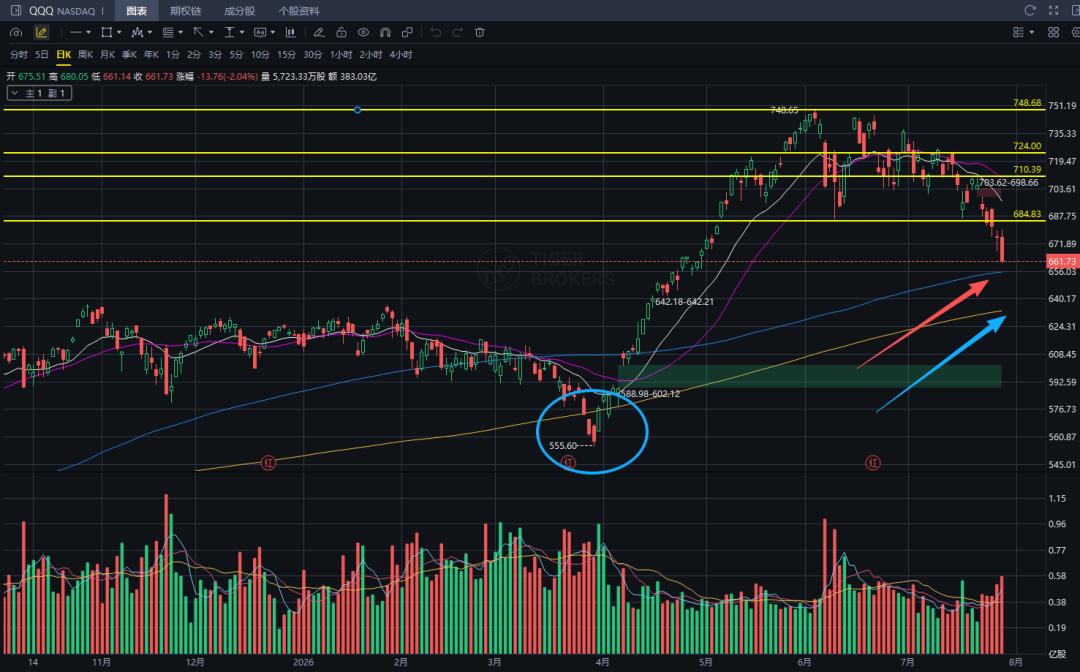Expand the 主1 副1 indicator selector

click(39, 93)
